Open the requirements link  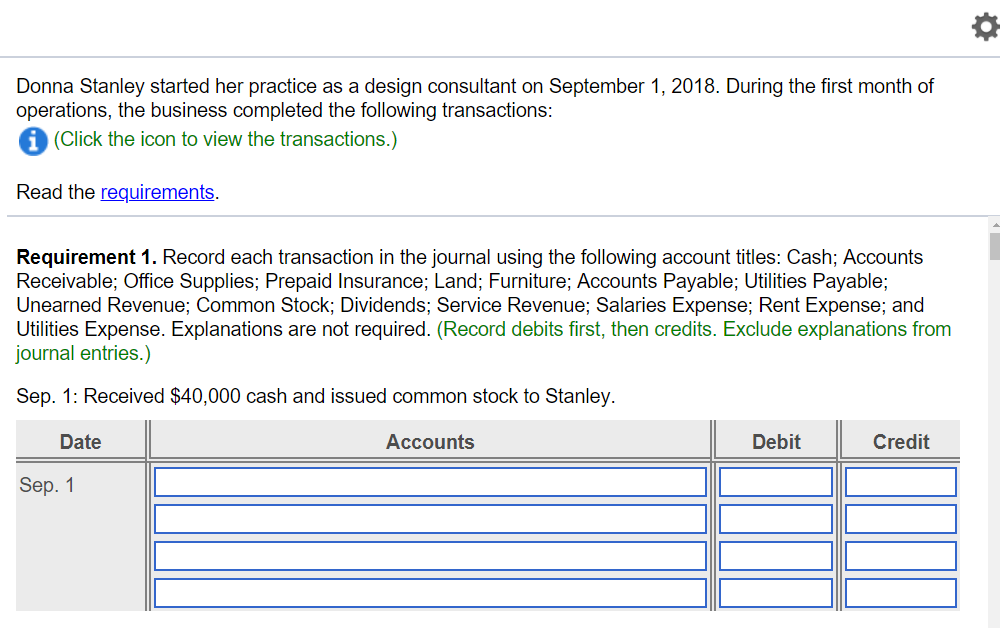point(157,192)
